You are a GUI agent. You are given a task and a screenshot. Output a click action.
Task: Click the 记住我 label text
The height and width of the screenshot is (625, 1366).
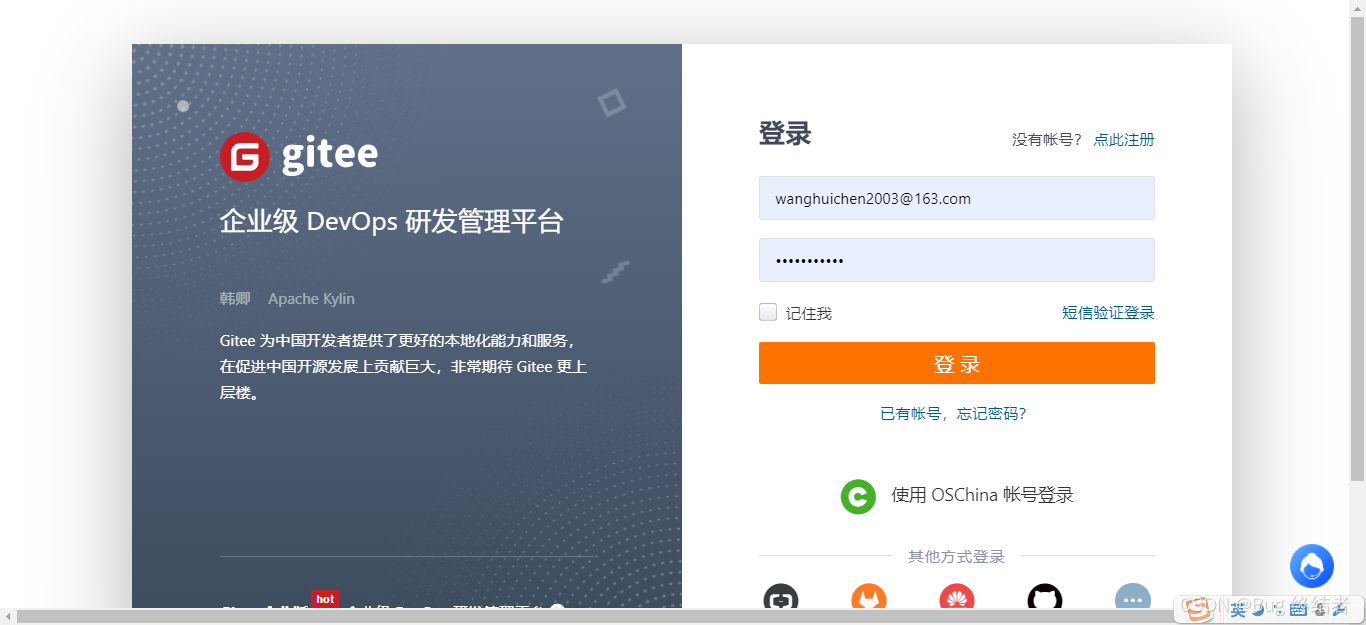coord(808,313)
